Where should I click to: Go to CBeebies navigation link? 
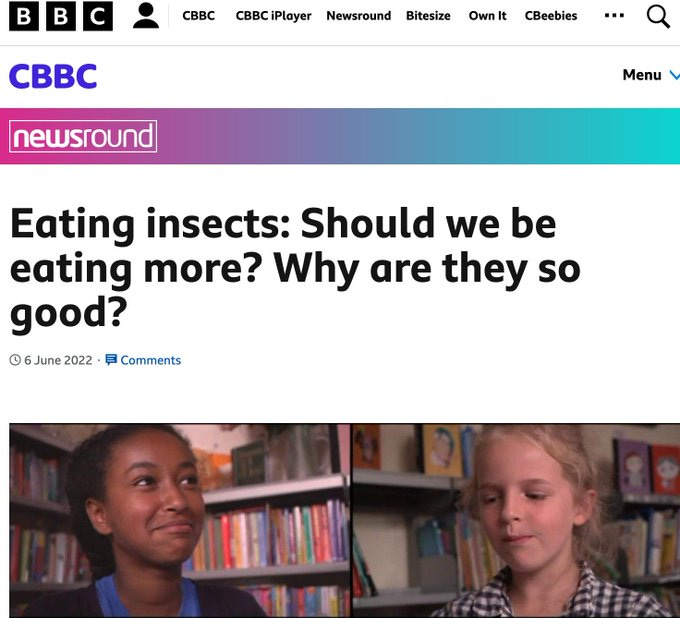coord(551,16)
